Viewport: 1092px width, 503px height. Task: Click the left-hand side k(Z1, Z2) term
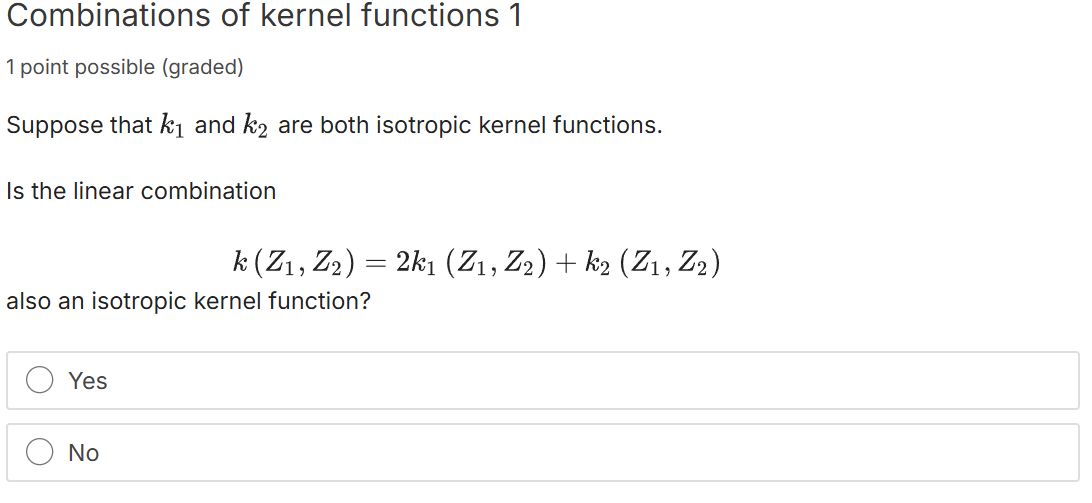[293, 263]
